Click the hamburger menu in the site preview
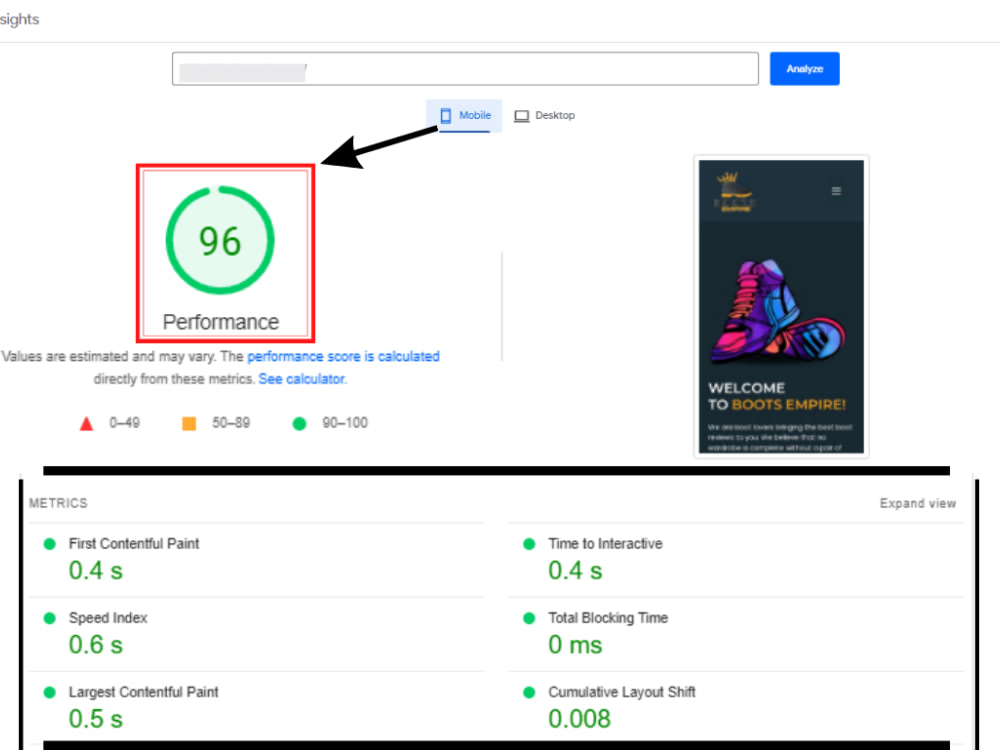Viewport: 1000px width, 750px height. (x=837, y=192)
